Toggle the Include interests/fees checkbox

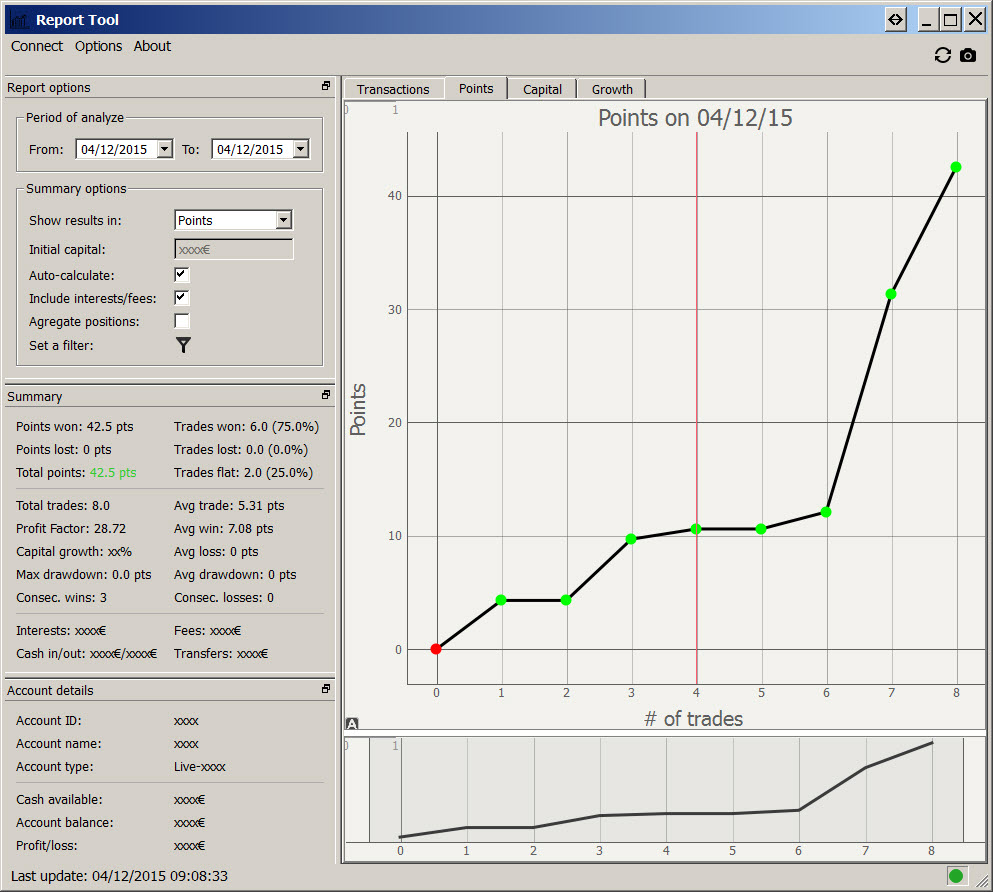pyautogui.click(x=182, y=298)
